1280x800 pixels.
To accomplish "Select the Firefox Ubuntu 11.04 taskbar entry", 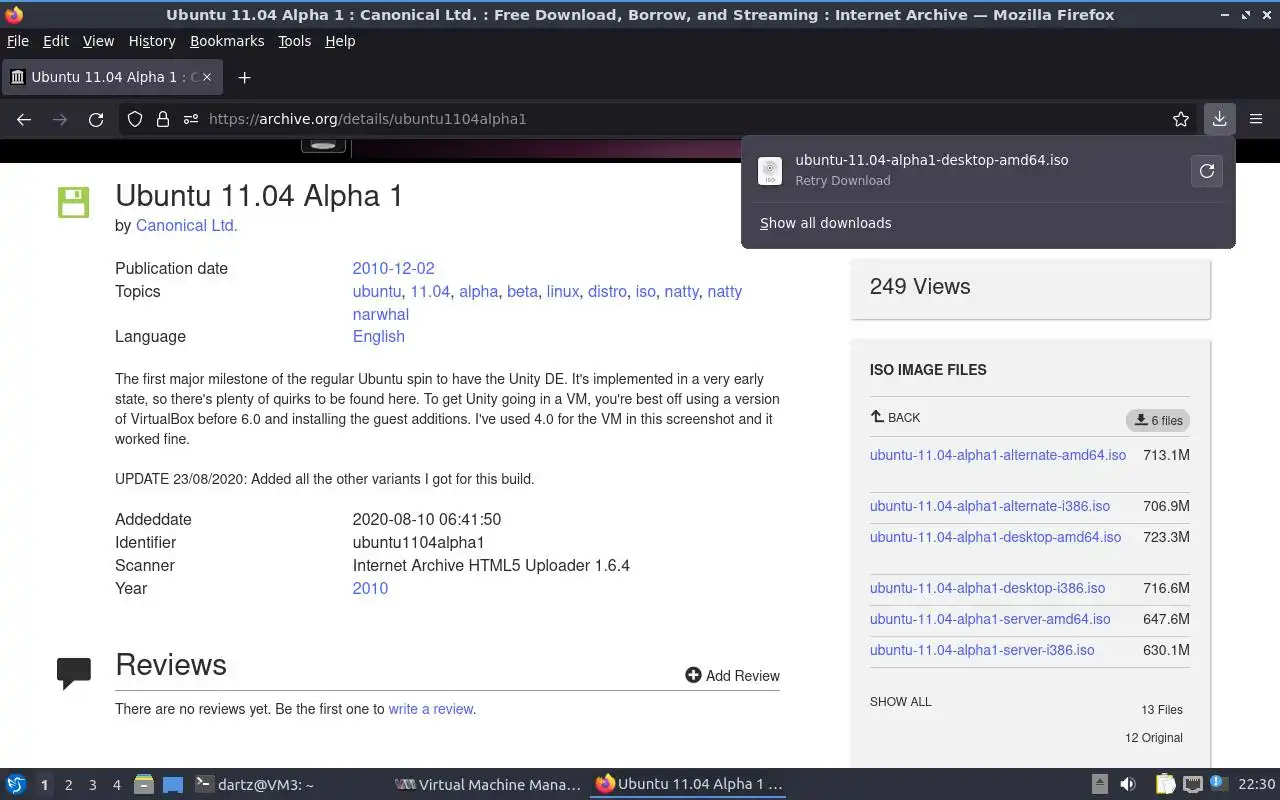I will (689, 784).
